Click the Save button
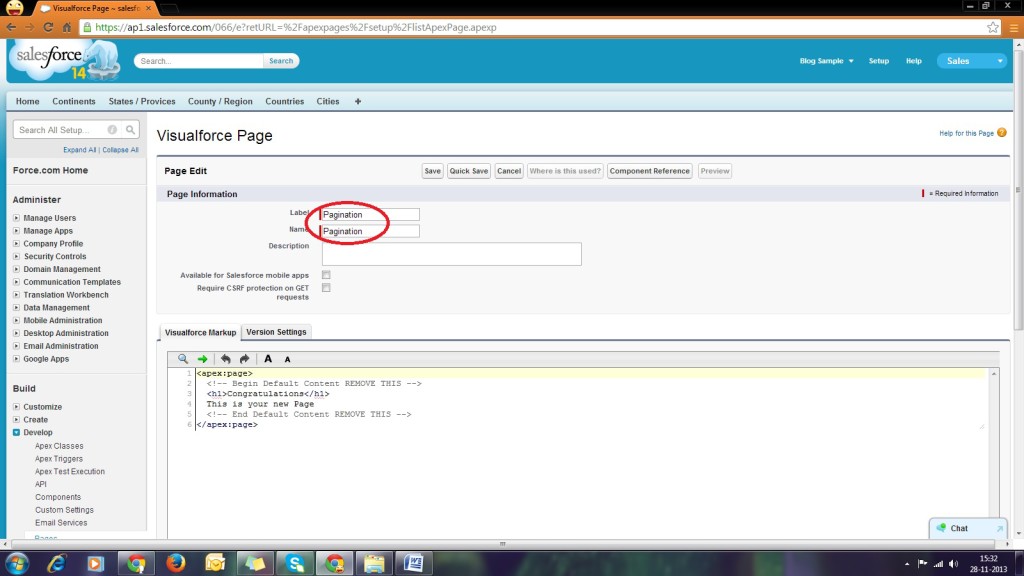 432,171
